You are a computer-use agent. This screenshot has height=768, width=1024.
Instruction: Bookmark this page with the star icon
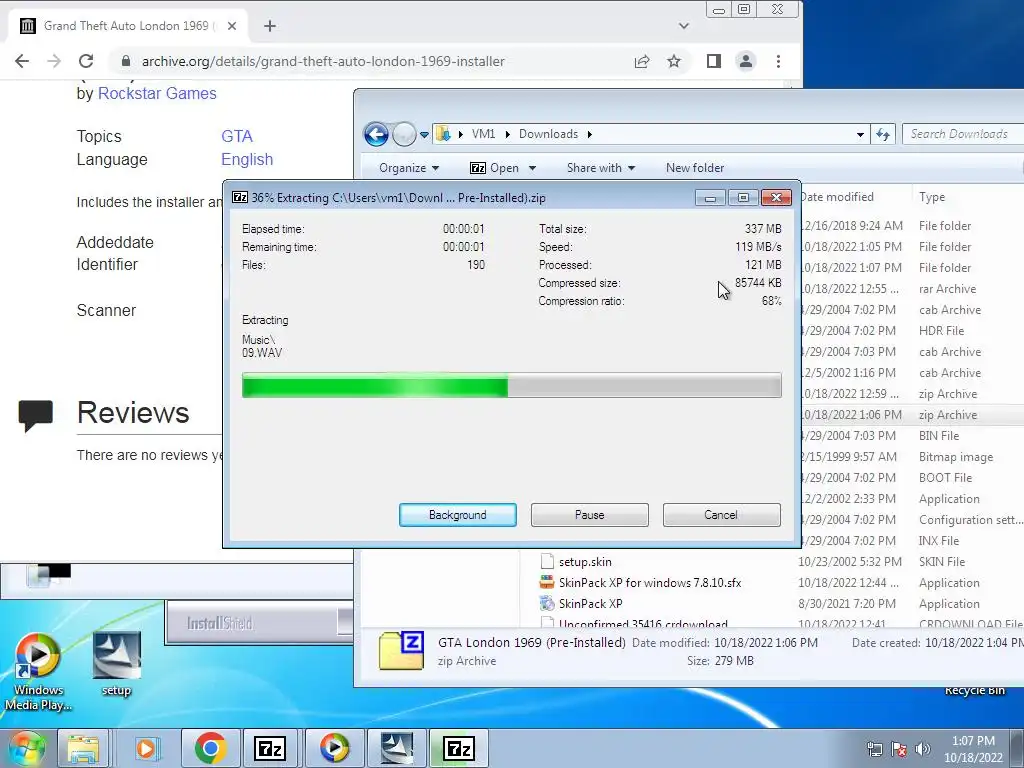[x=674, y=61]
